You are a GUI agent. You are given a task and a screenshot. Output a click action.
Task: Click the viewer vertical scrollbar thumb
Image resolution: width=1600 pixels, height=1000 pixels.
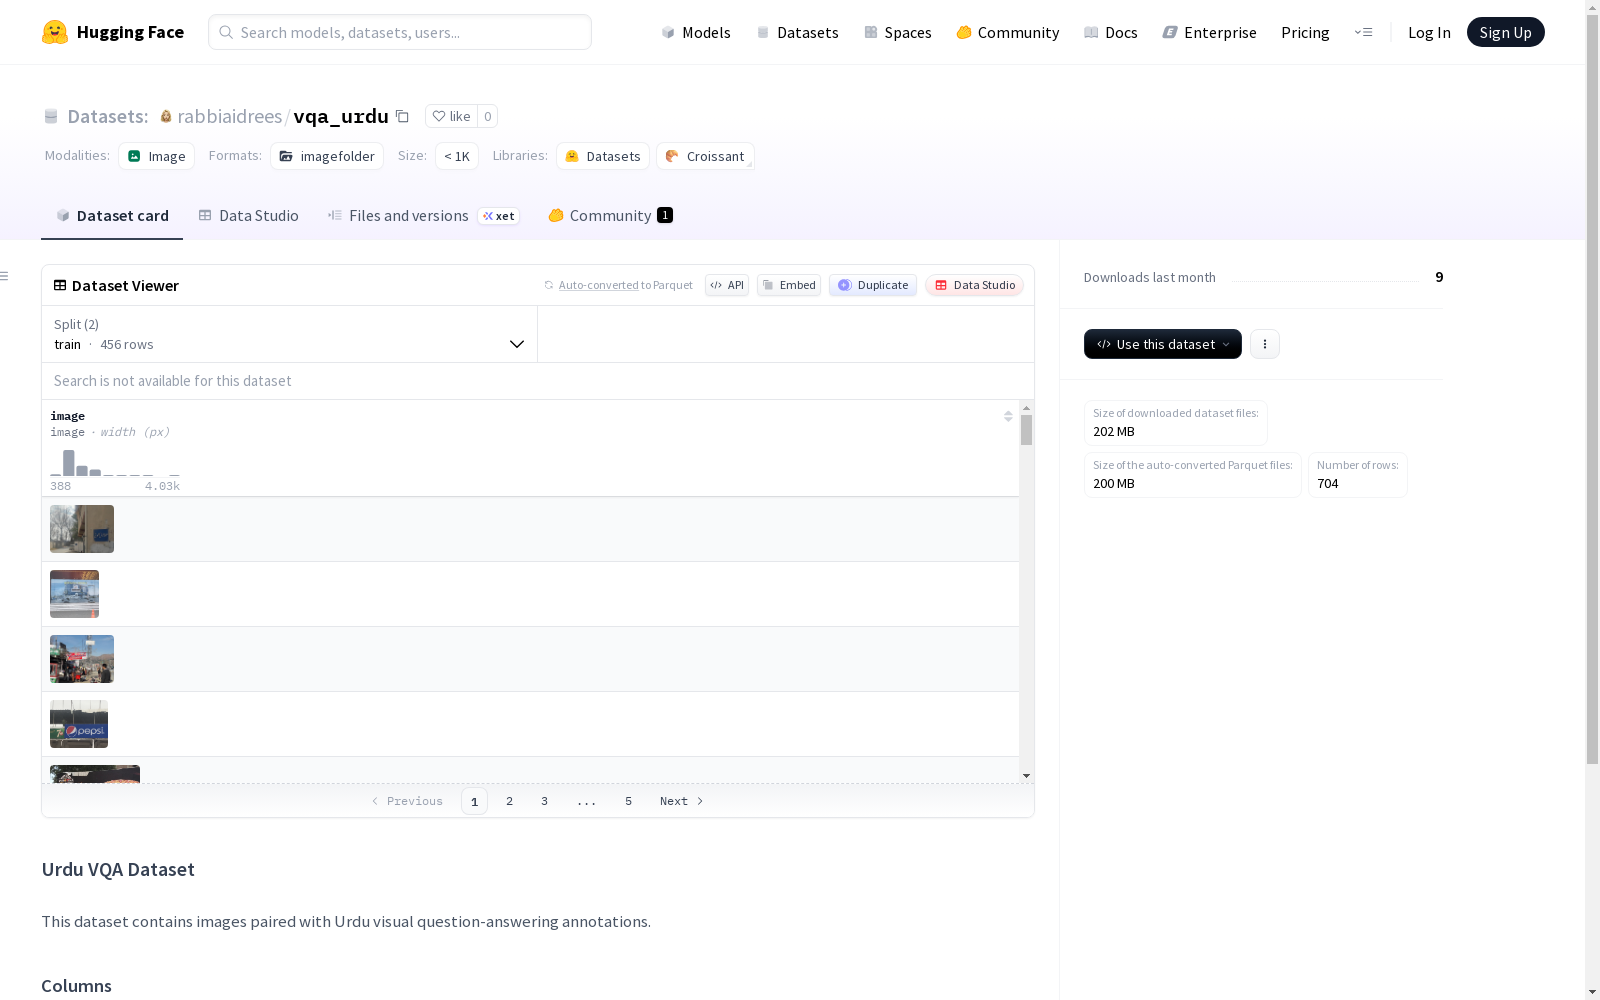tap(1026, 430)
